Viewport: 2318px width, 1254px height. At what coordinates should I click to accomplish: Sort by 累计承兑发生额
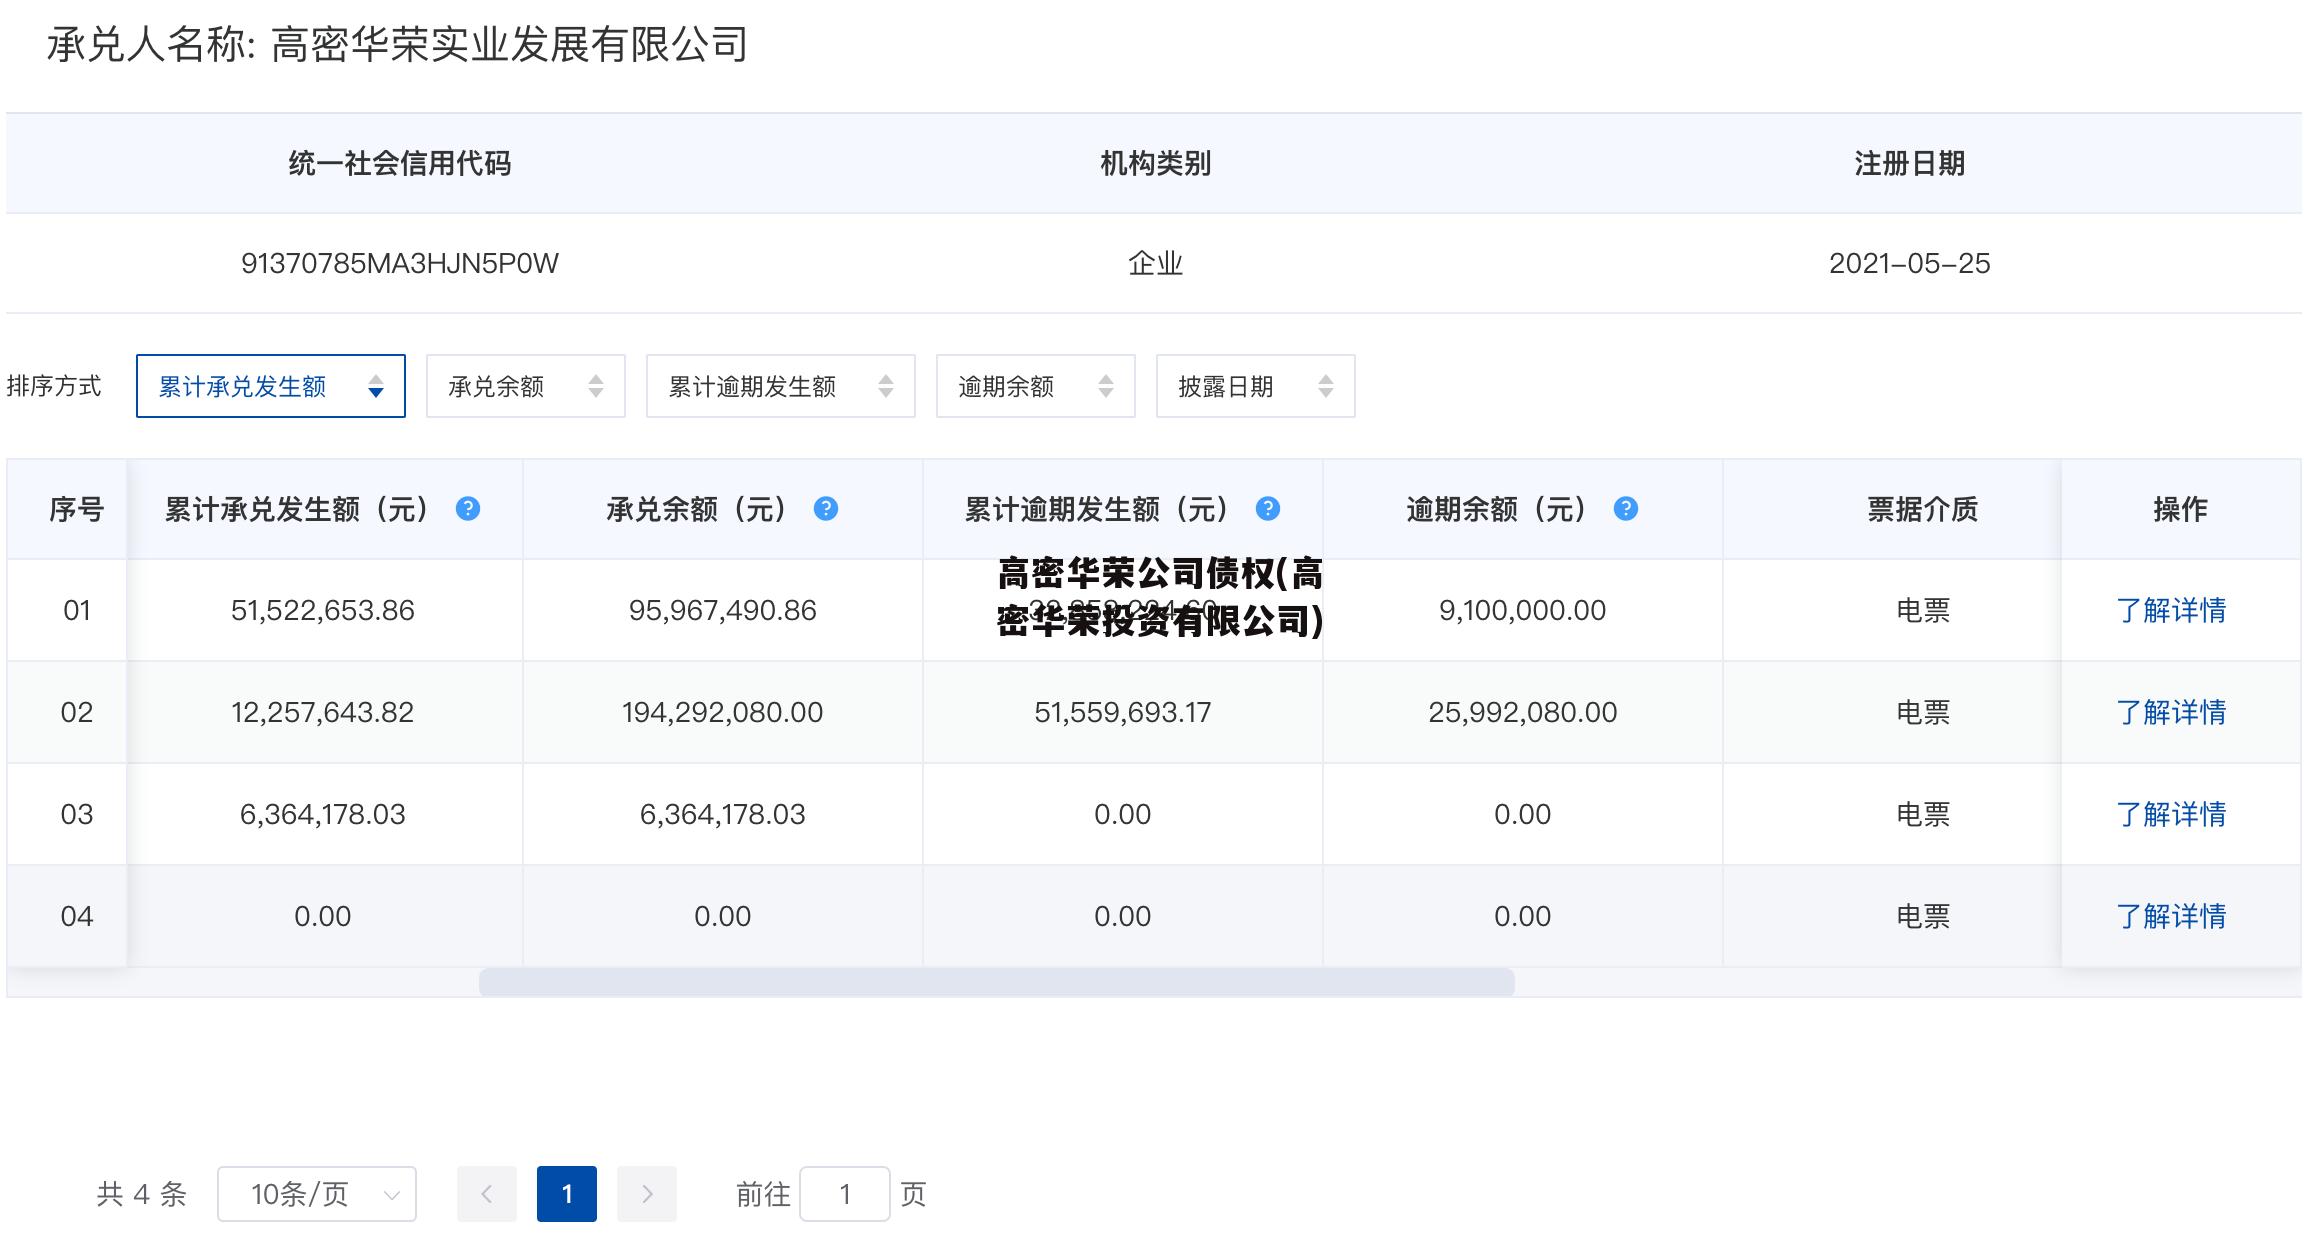[x=271, y=386]
